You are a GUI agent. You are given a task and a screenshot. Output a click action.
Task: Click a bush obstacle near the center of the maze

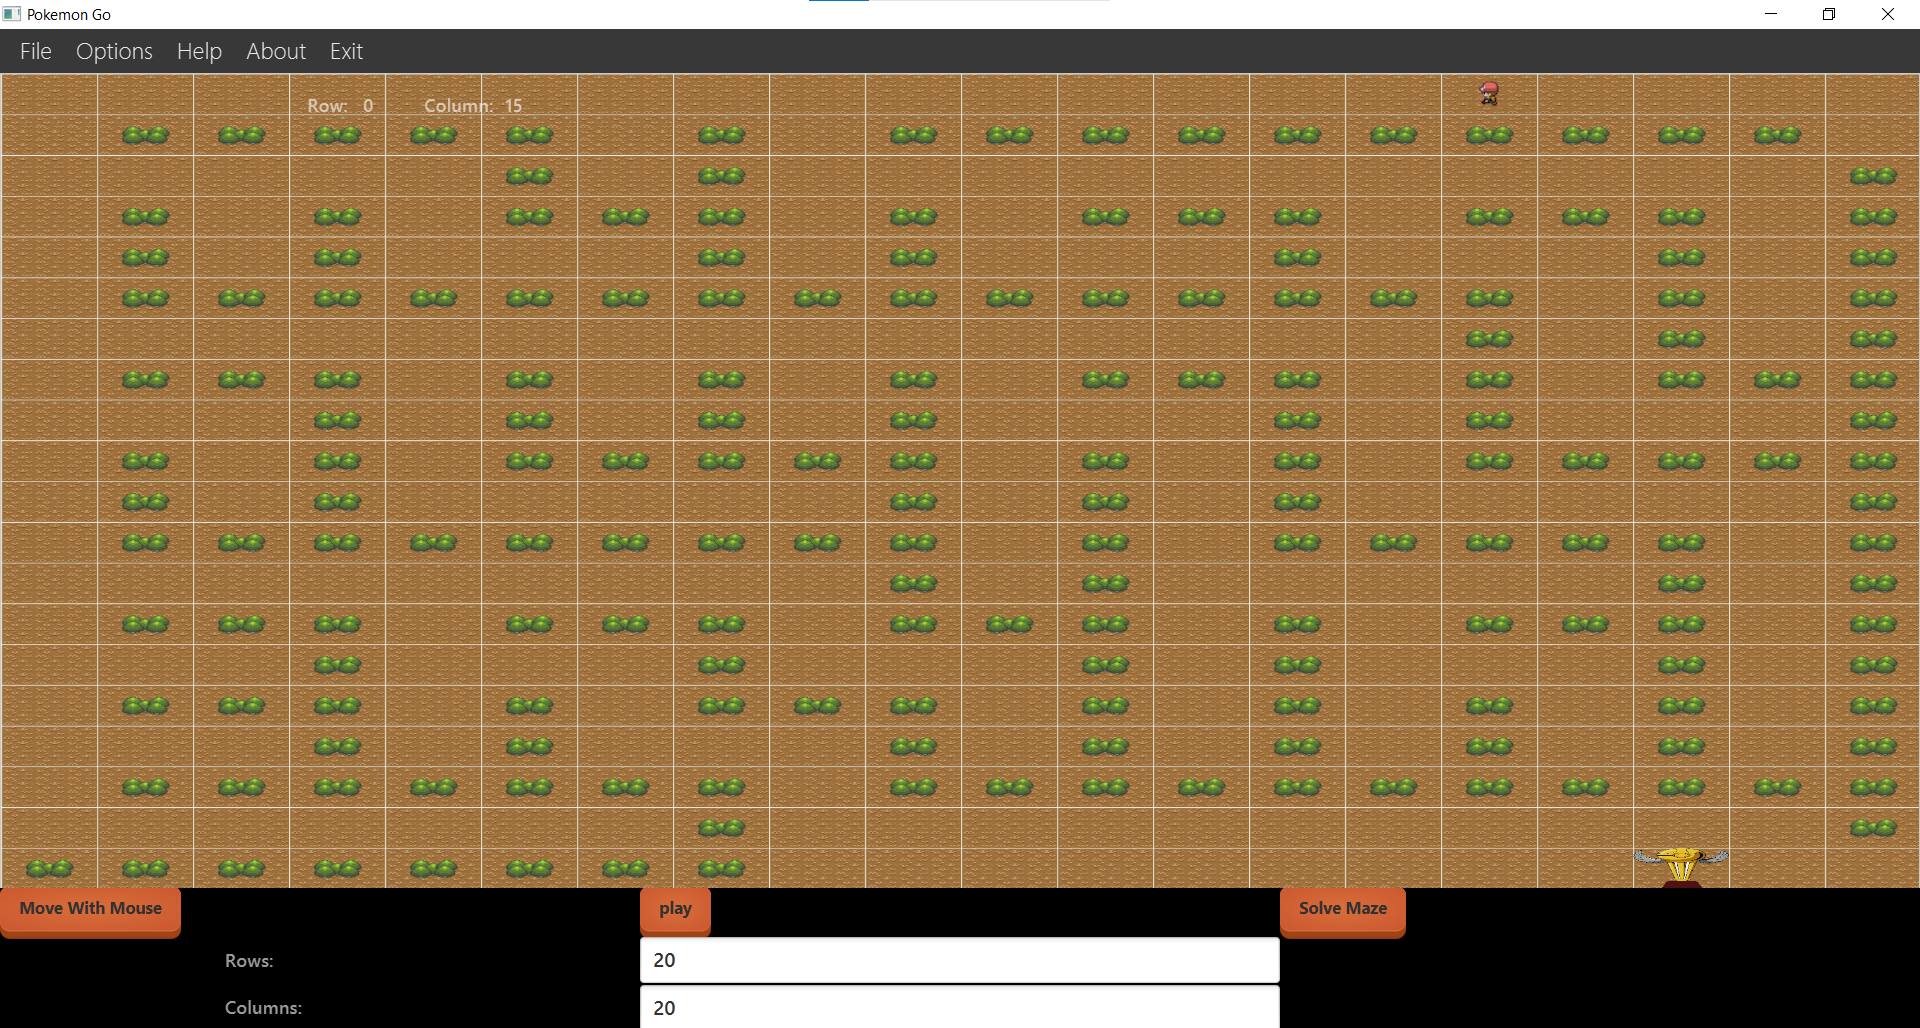[912, 461]
